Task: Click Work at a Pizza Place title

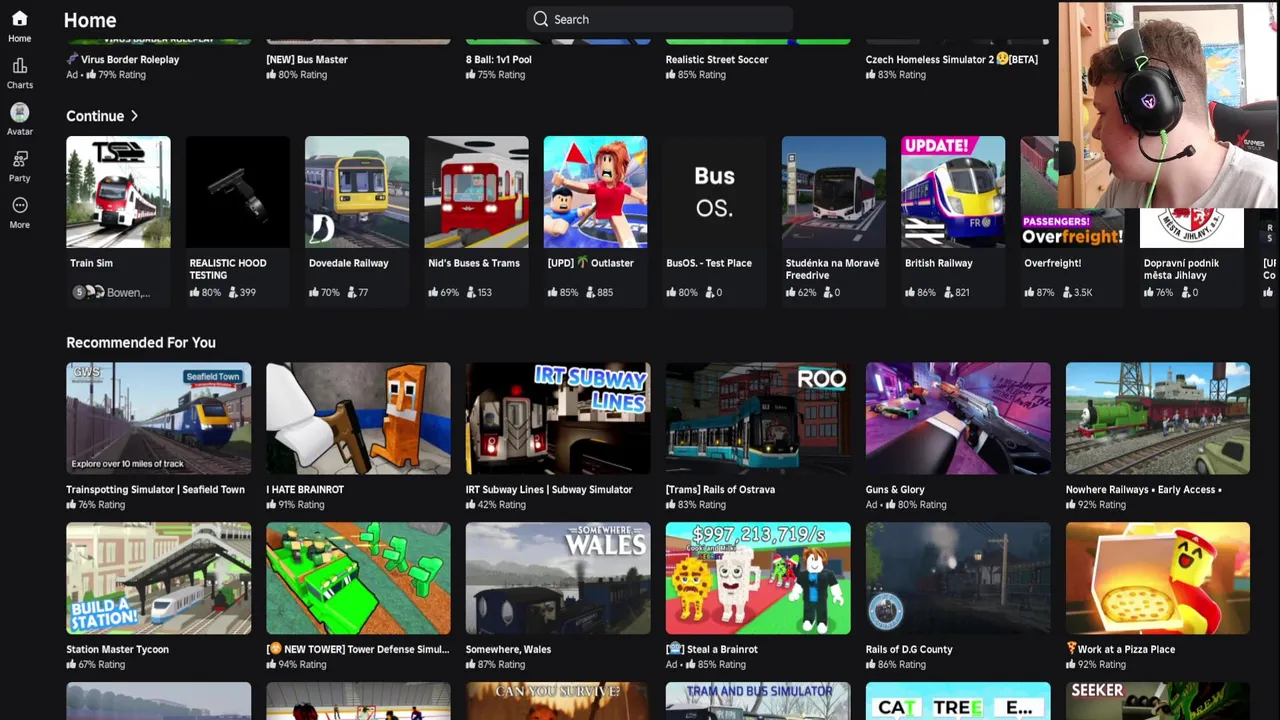Action: 1120,649
